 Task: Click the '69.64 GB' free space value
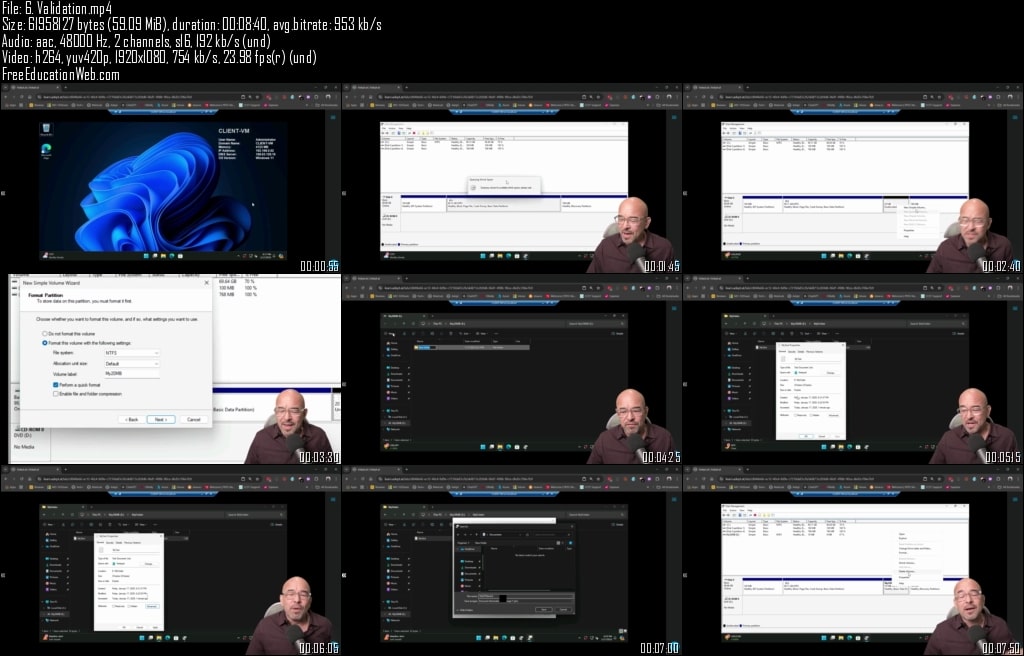pos(228,281)
